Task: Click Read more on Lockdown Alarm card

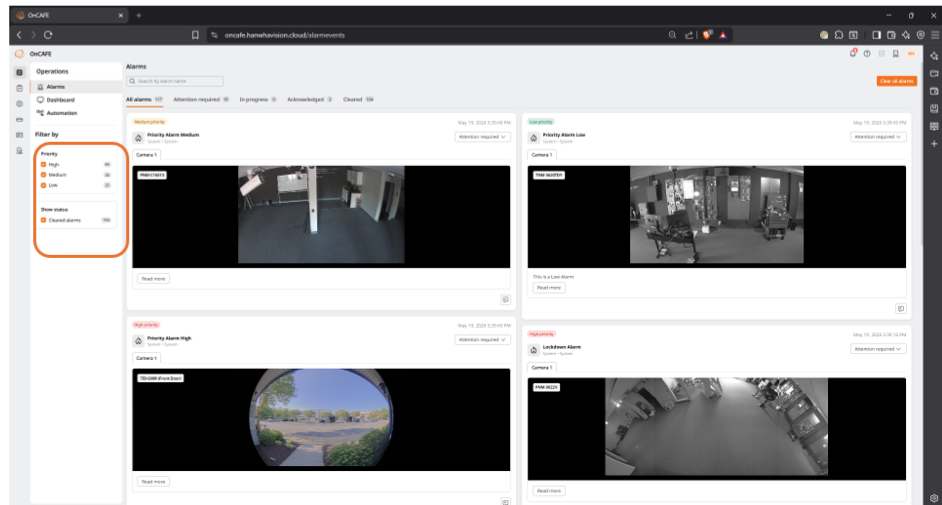Action: (548, 491)
